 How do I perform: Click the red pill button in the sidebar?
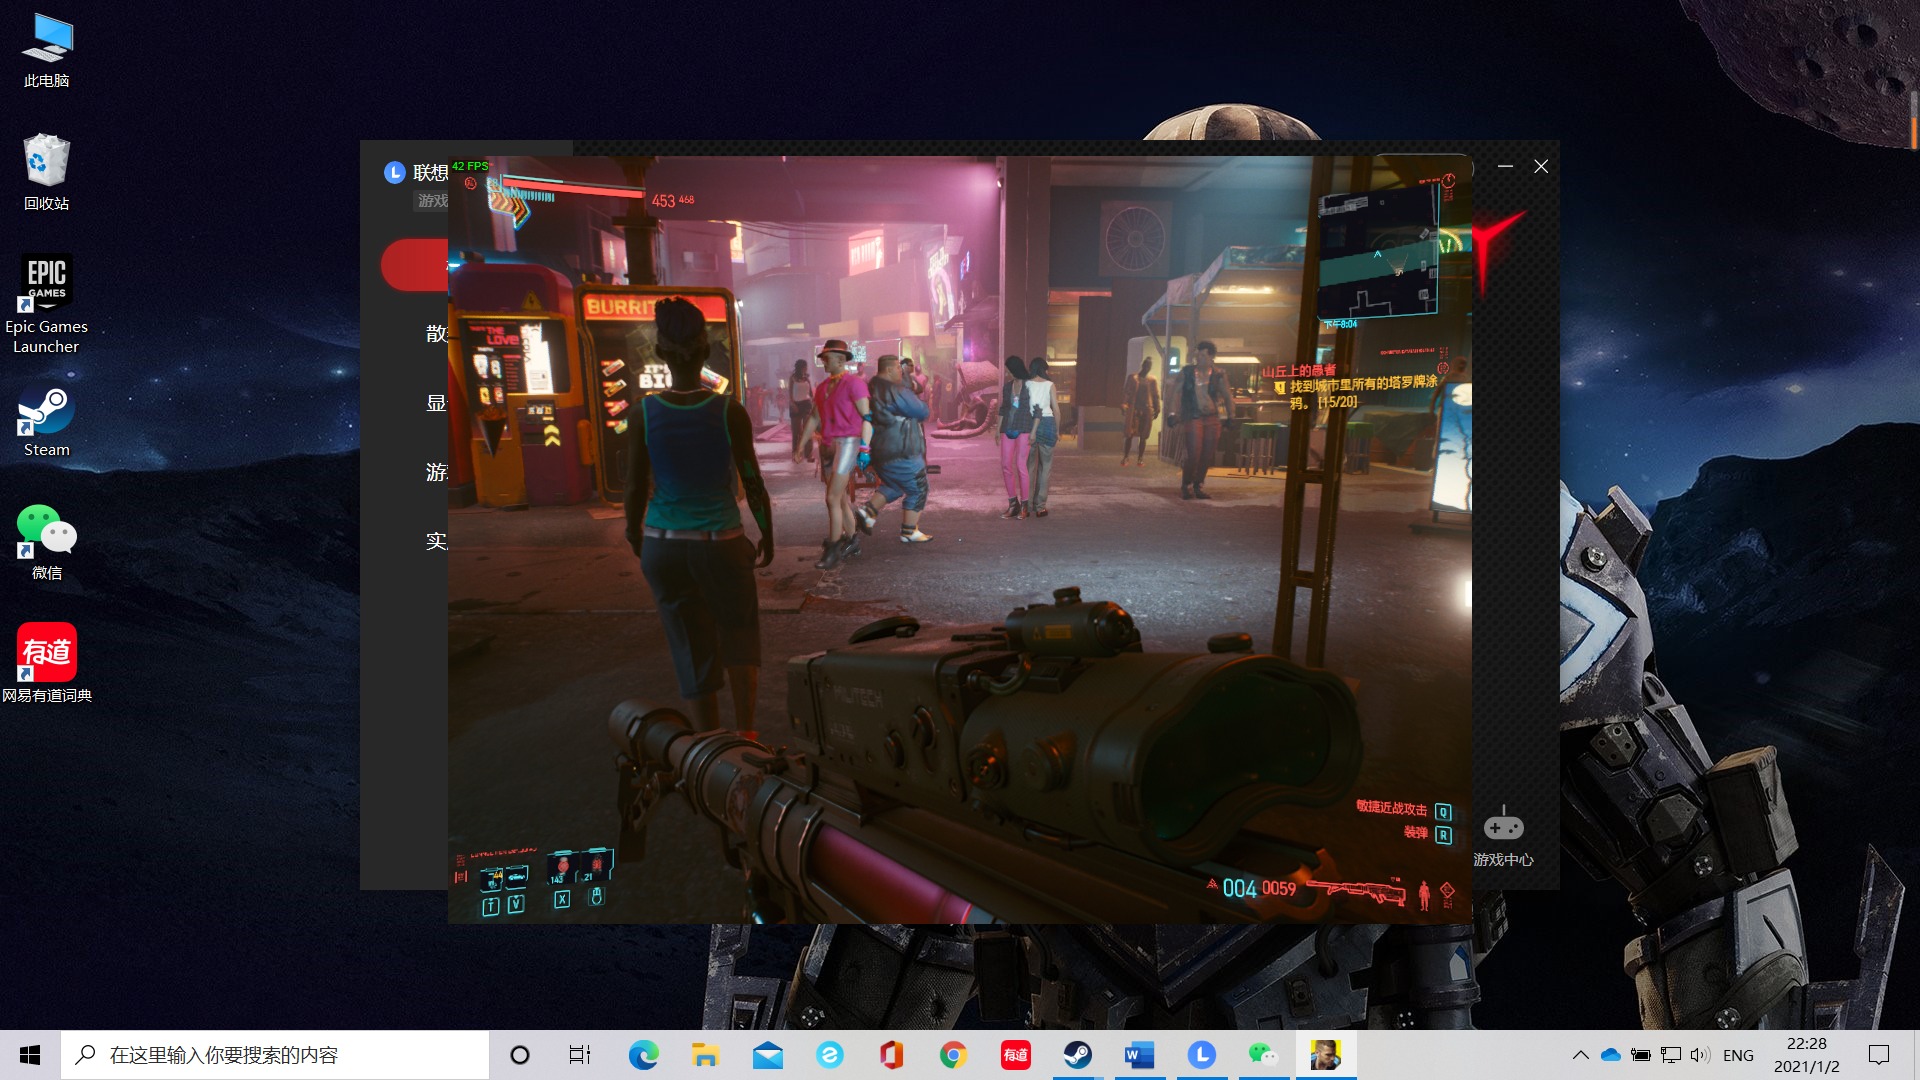pyautogui.click(x=414, y=265)
